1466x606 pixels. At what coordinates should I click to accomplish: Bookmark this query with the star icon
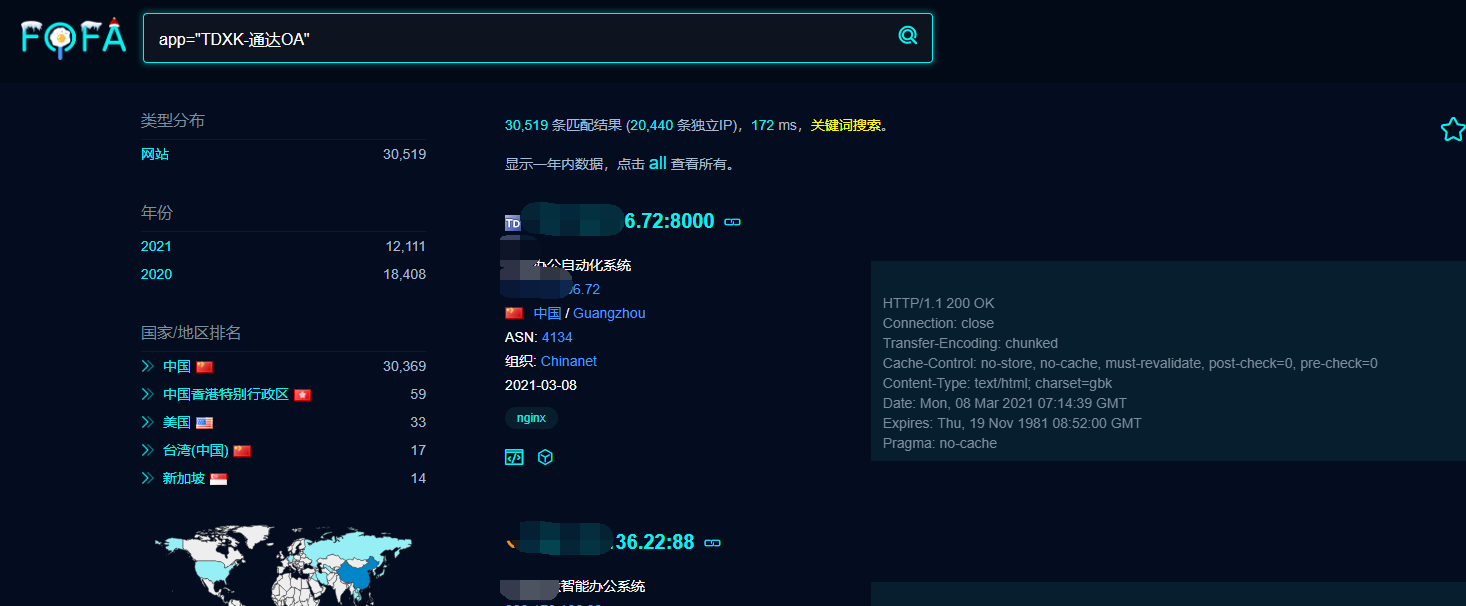point(1452,129)
